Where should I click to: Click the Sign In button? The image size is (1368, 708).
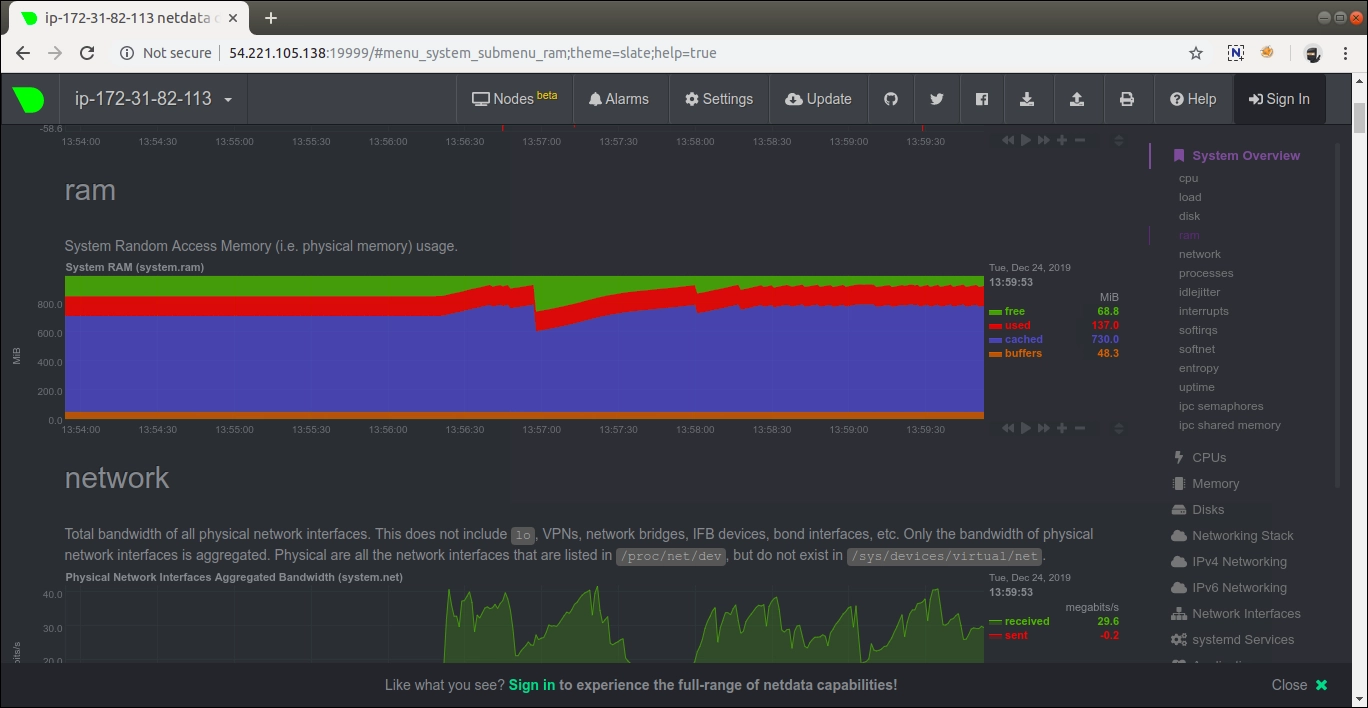[x=1279, y=99]
